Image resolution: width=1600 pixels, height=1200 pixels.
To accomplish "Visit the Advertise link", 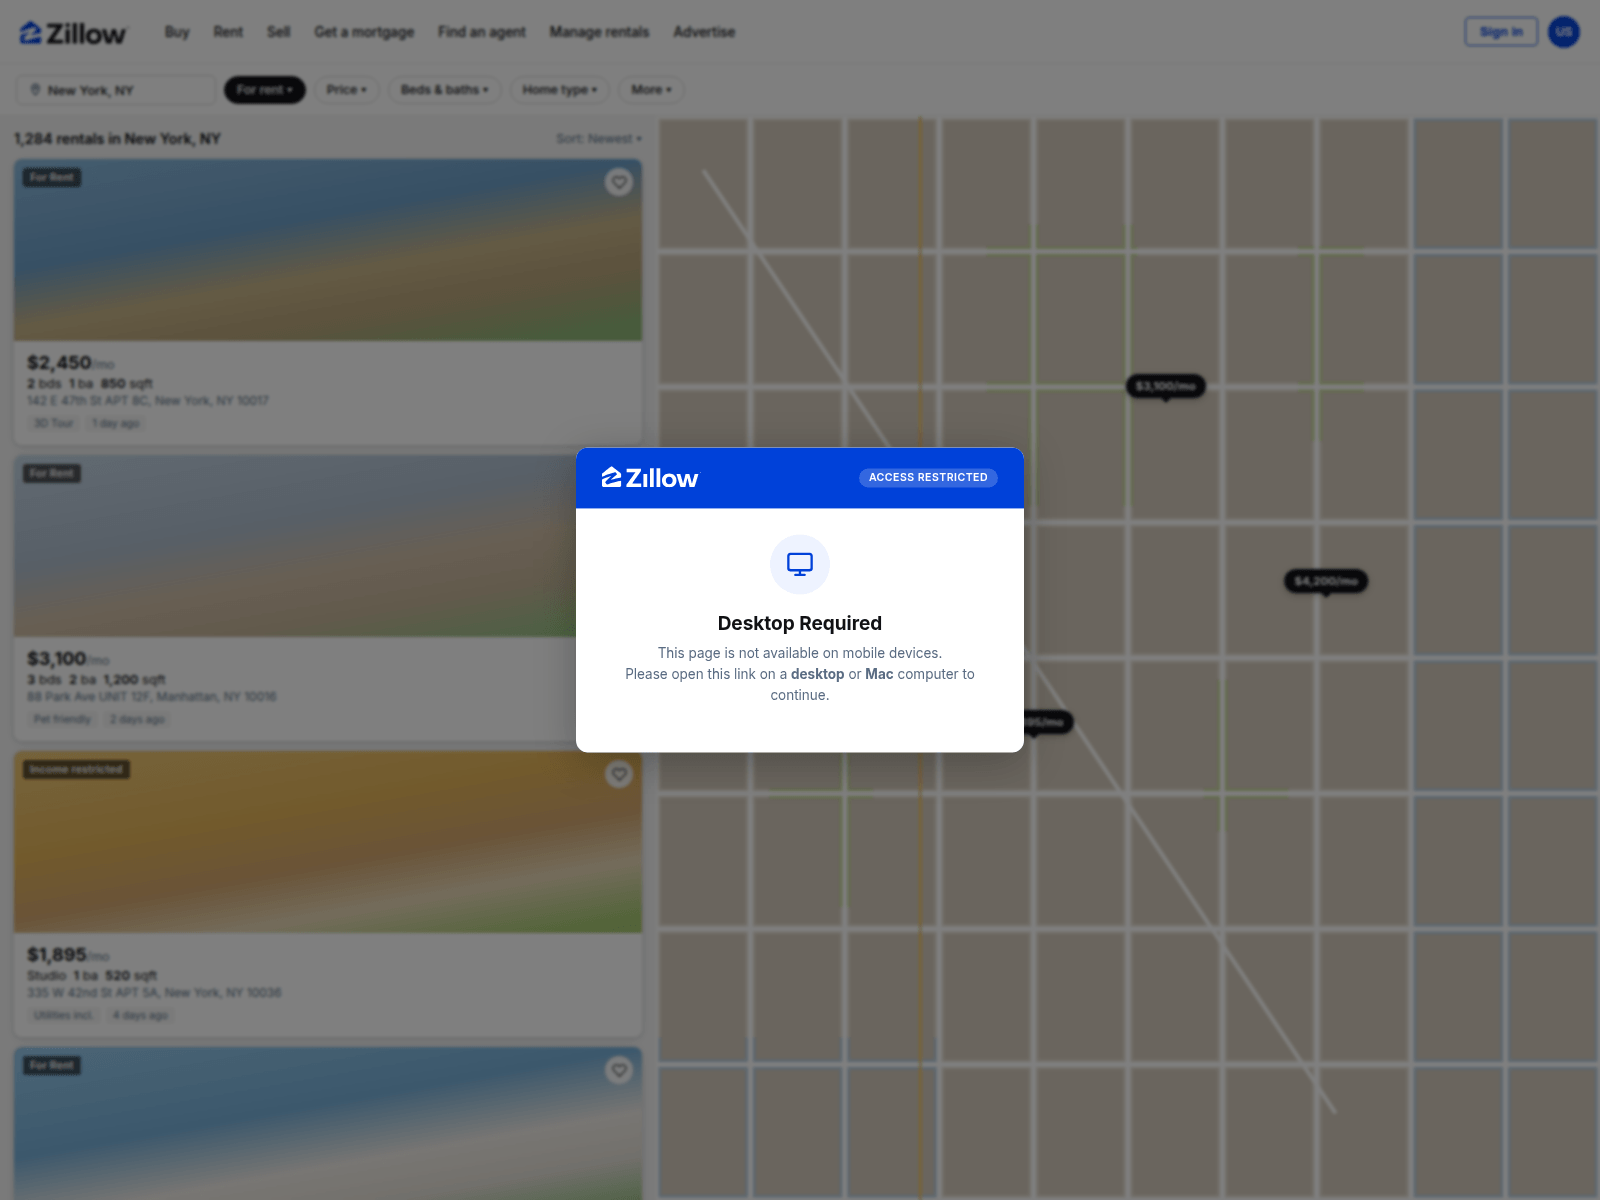I will (704, 32).
